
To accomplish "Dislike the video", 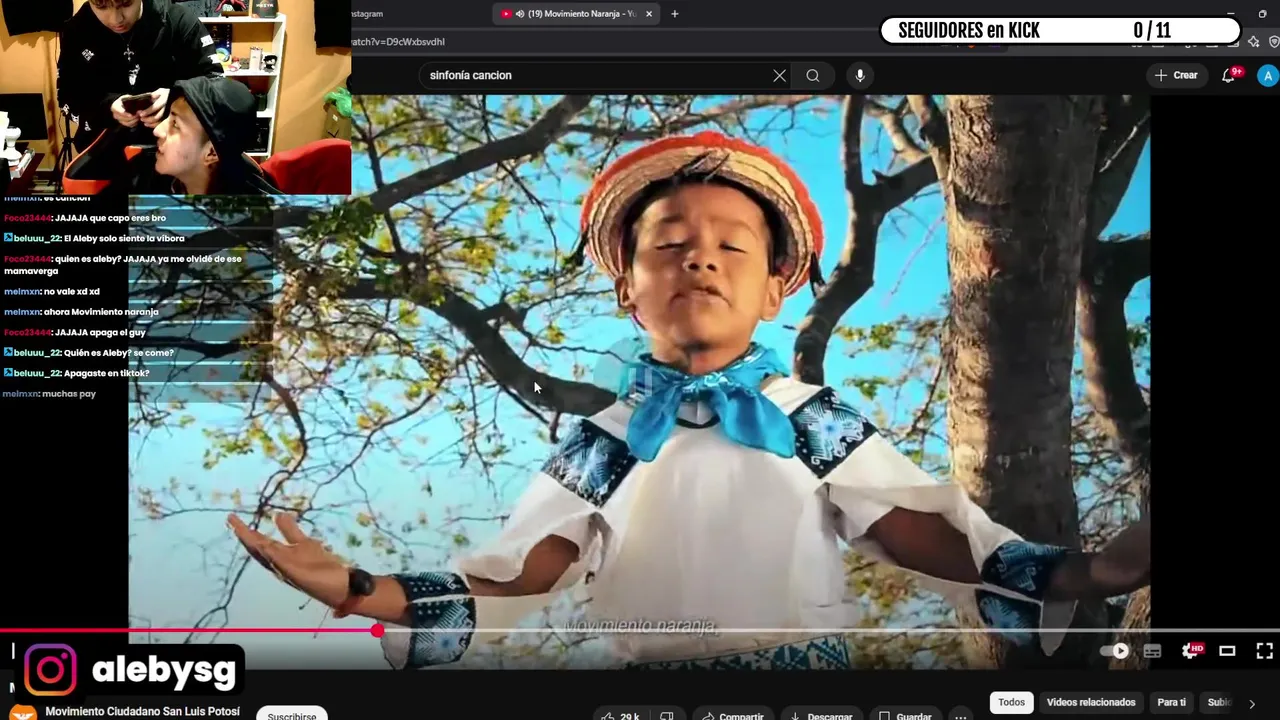I will [667, 715].
